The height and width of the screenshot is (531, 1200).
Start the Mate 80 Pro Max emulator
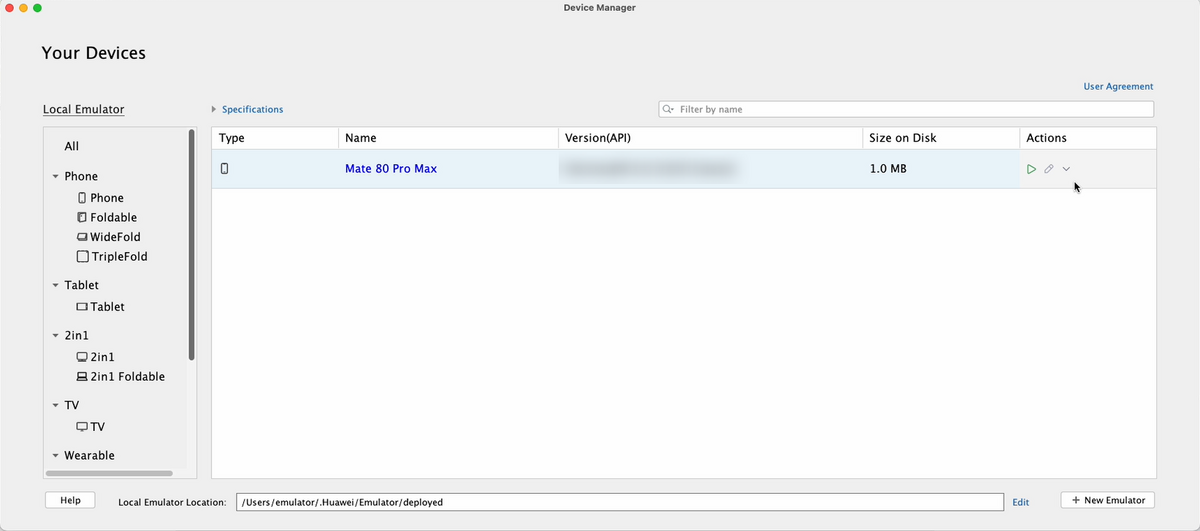pos(1031,169)
